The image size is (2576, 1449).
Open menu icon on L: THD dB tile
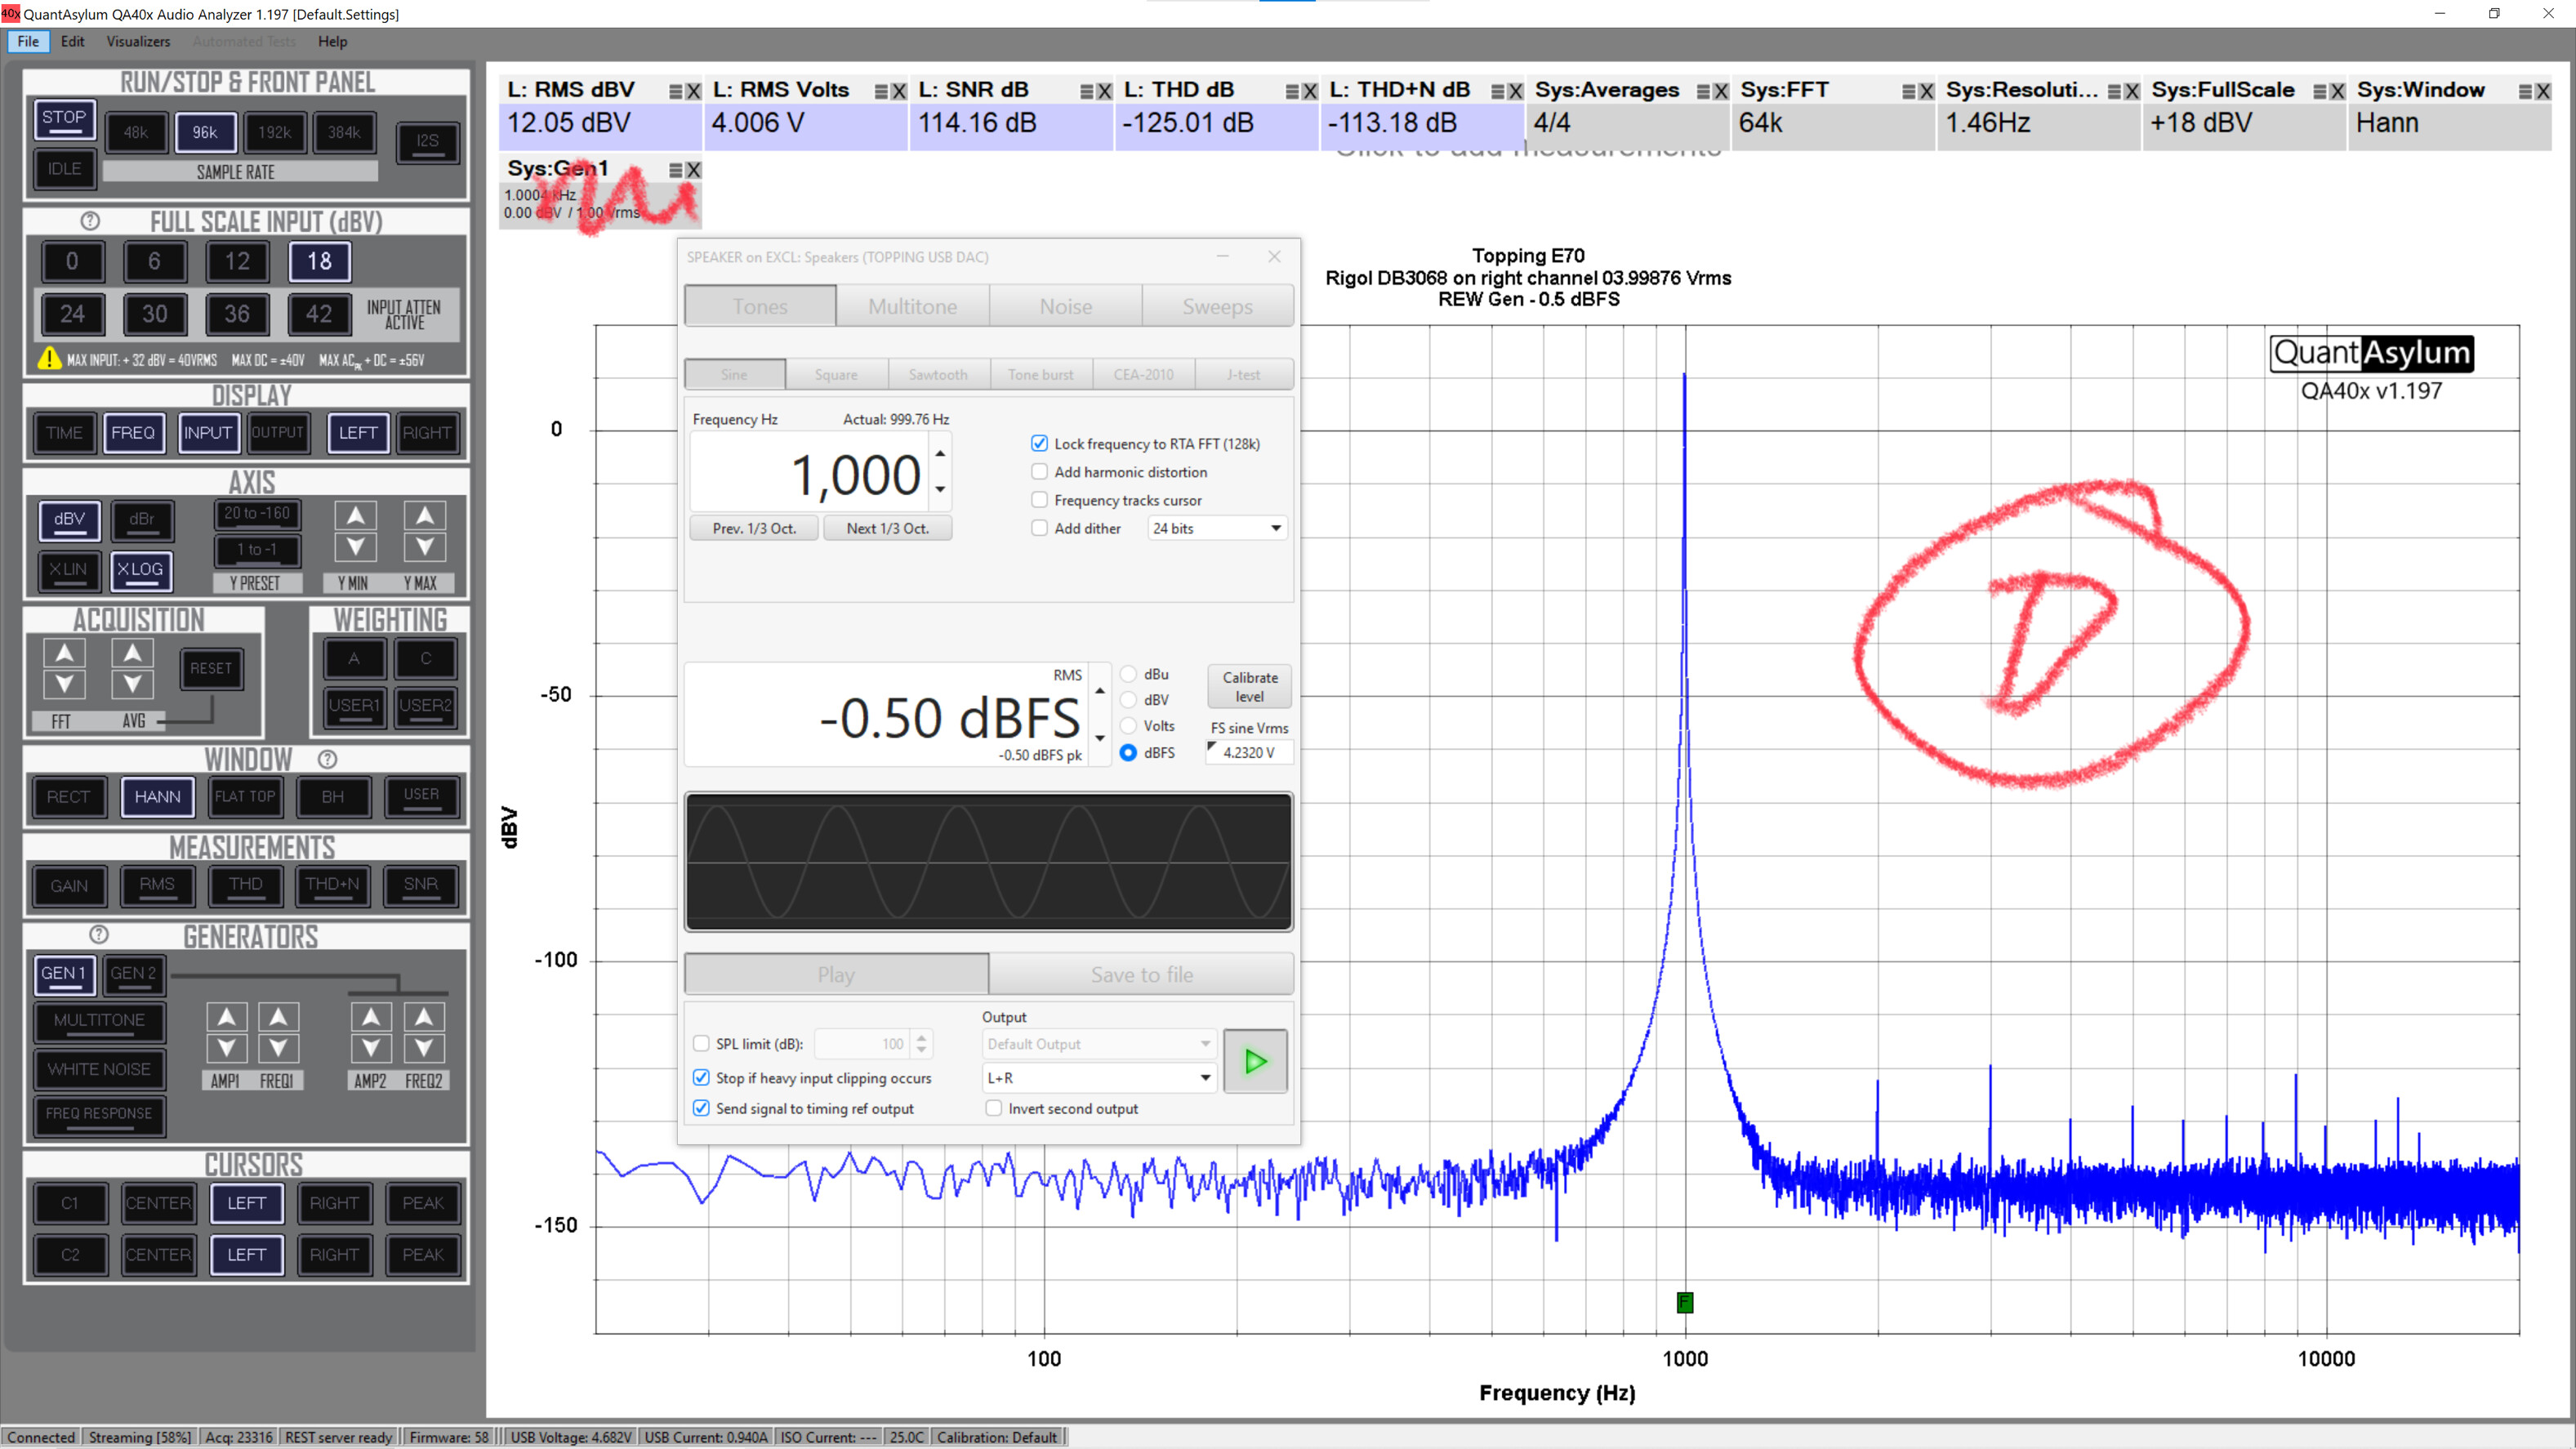pyautogui.click(x=1292, y=91)
